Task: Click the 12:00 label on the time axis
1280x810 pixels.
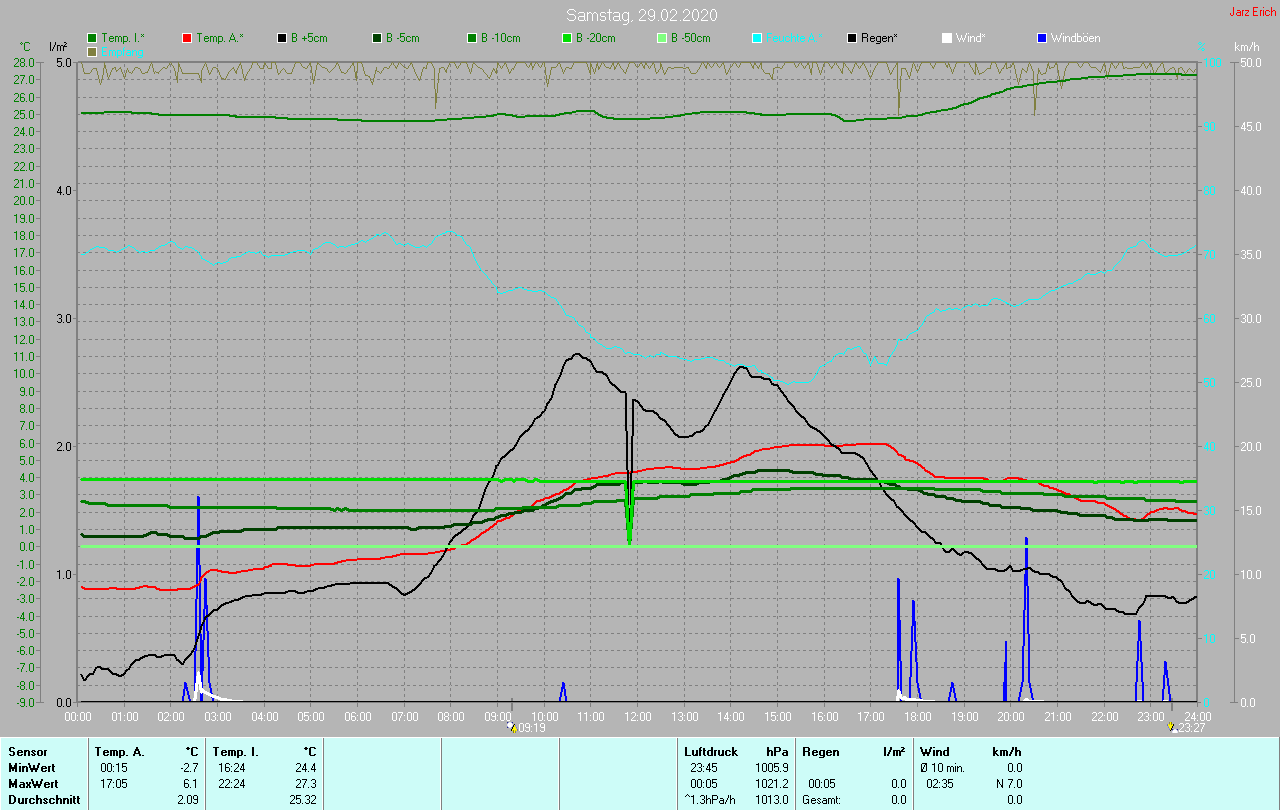Action: [x=638, y=716]
